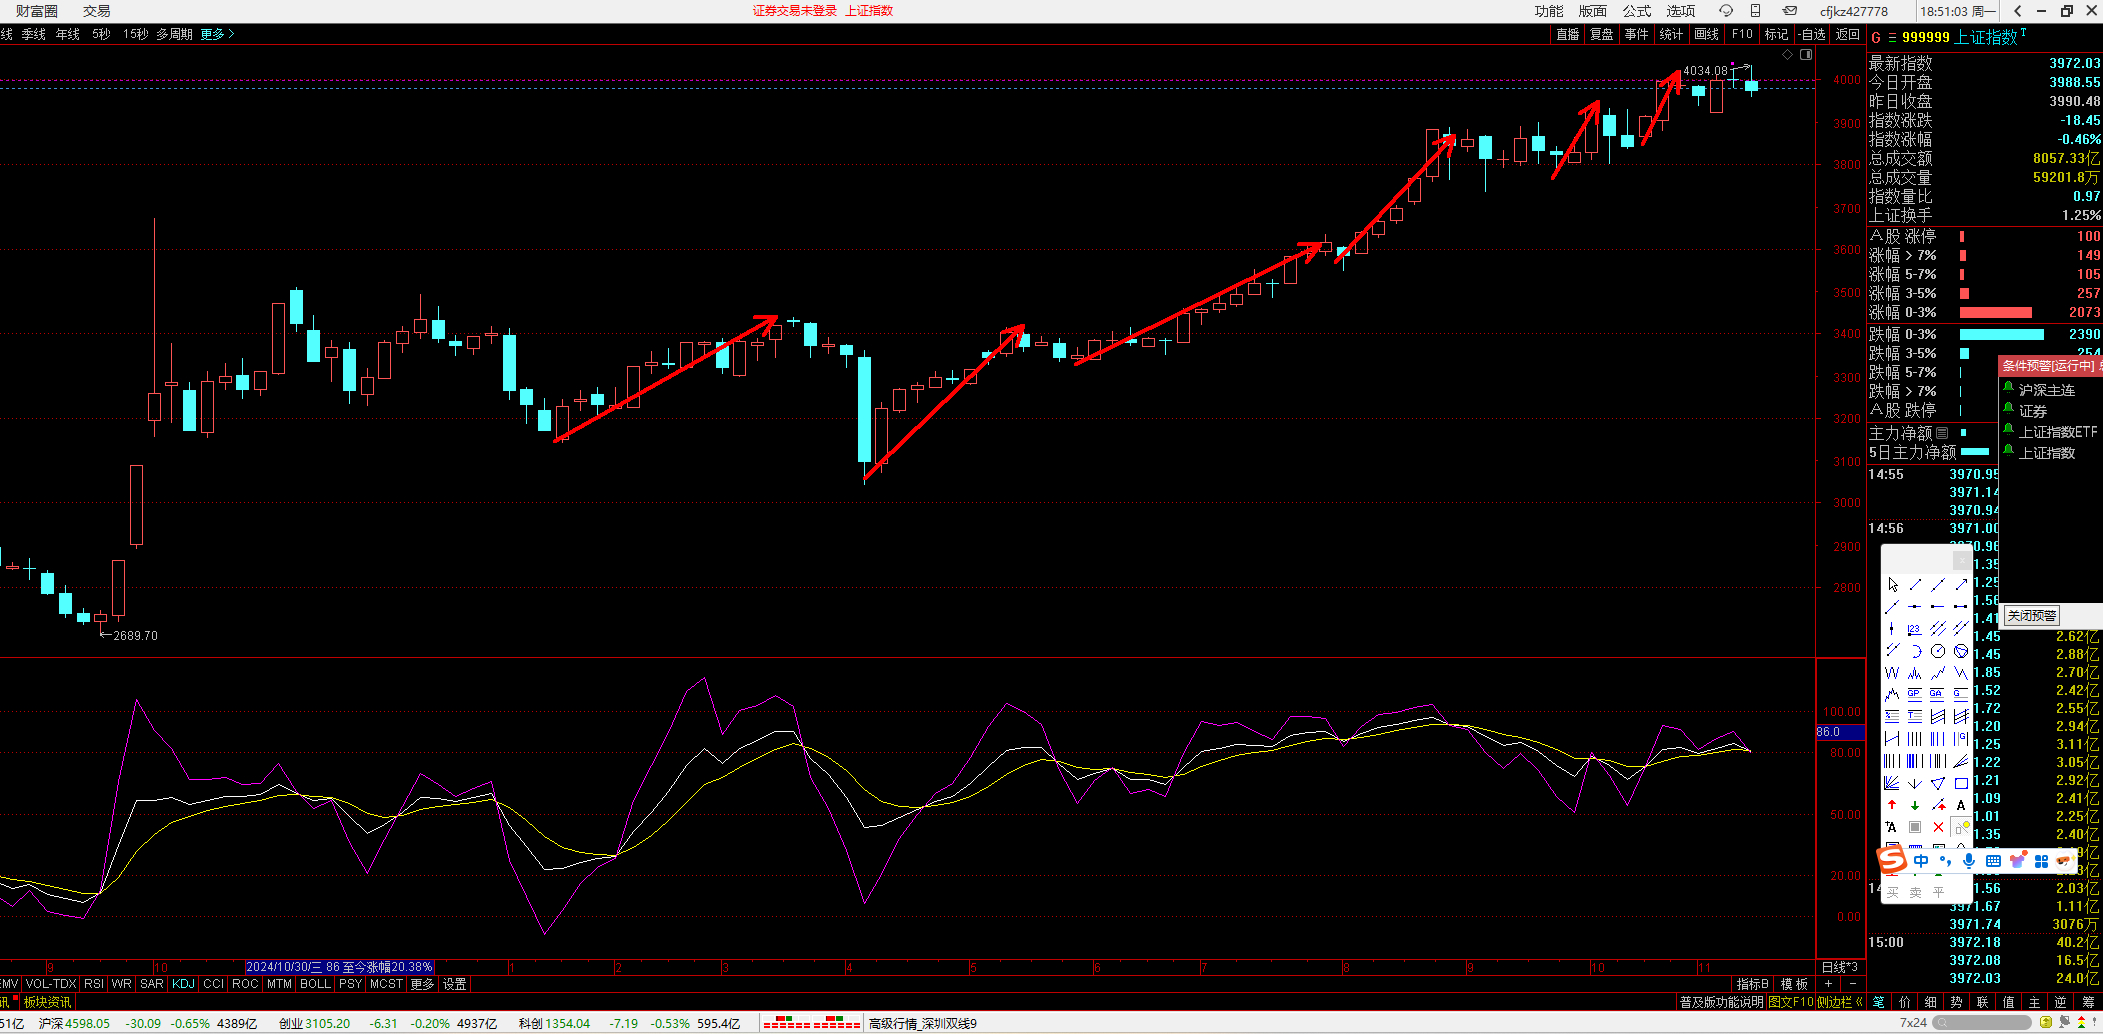This screenshot has width=2103, height=1034.
Task: Select the circle drawing tool
Action: [1938, 651]
